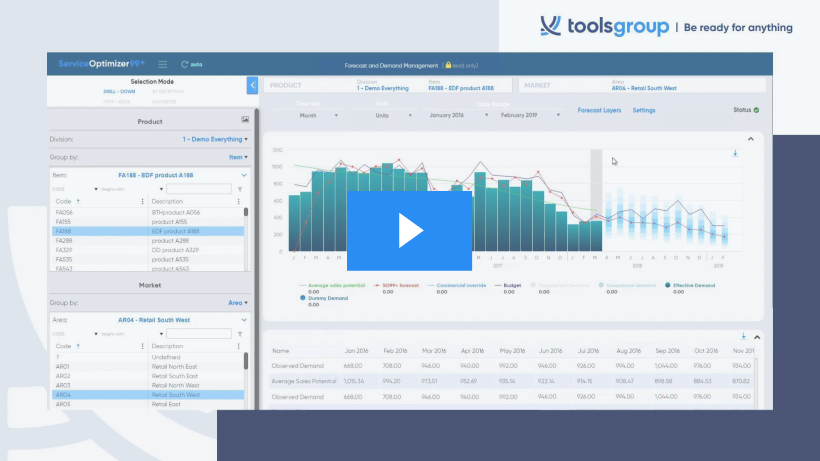Click the Item list filter funnel icon

(x=240, y=189)
